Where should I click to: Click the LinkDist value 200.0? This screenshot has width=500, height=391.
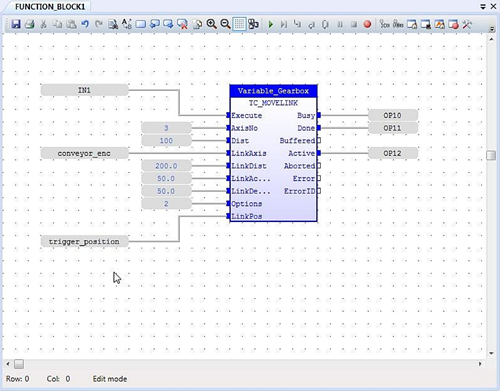point(166,166)
